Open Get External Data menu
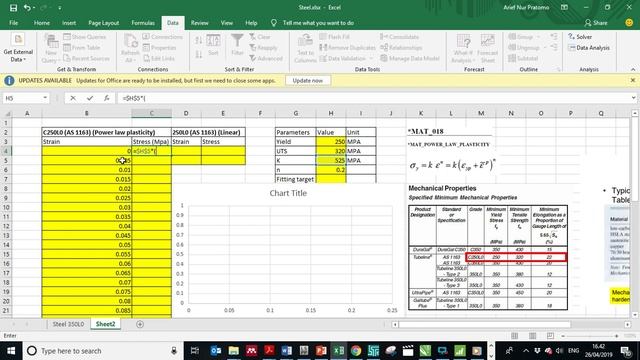 (18, 49)
